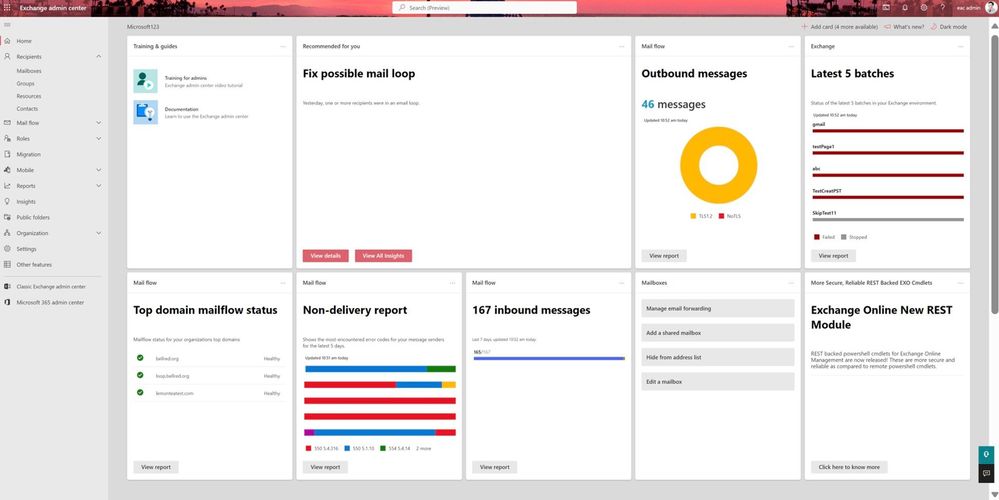Open more options on REST Module card
Viewport: 999px width, 500px height.
(x=961, y=283)
